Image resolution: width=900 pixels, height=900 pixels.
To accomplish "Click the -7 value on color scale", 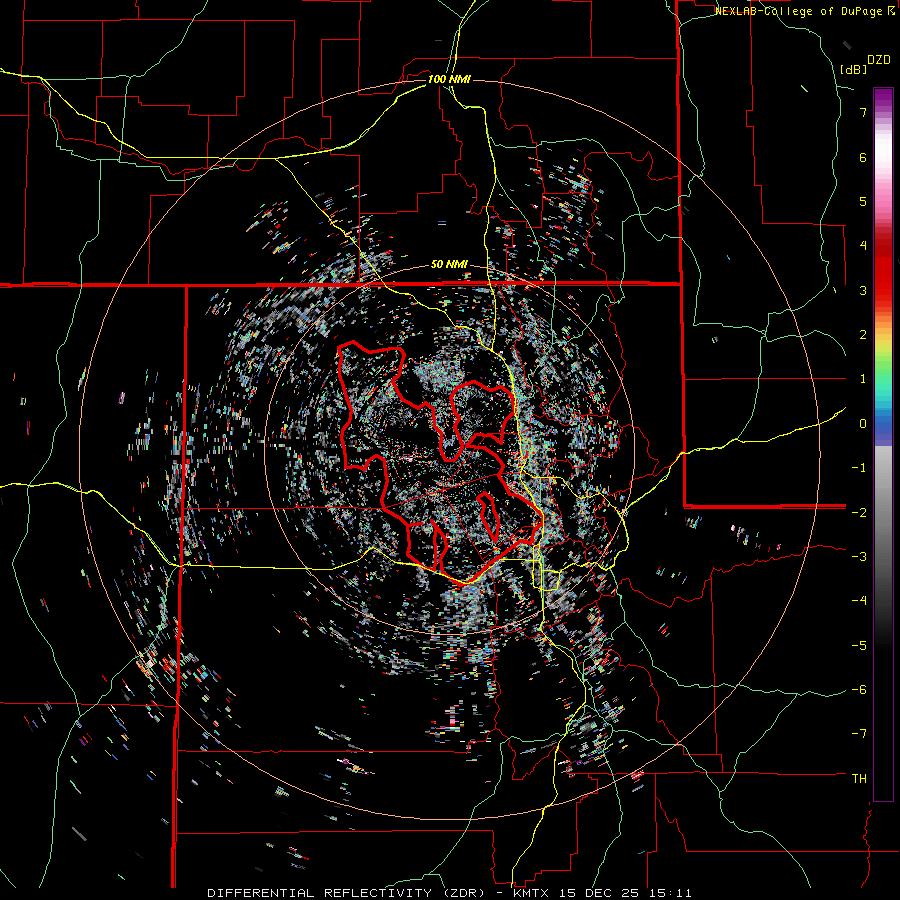I will coord(859,734).
